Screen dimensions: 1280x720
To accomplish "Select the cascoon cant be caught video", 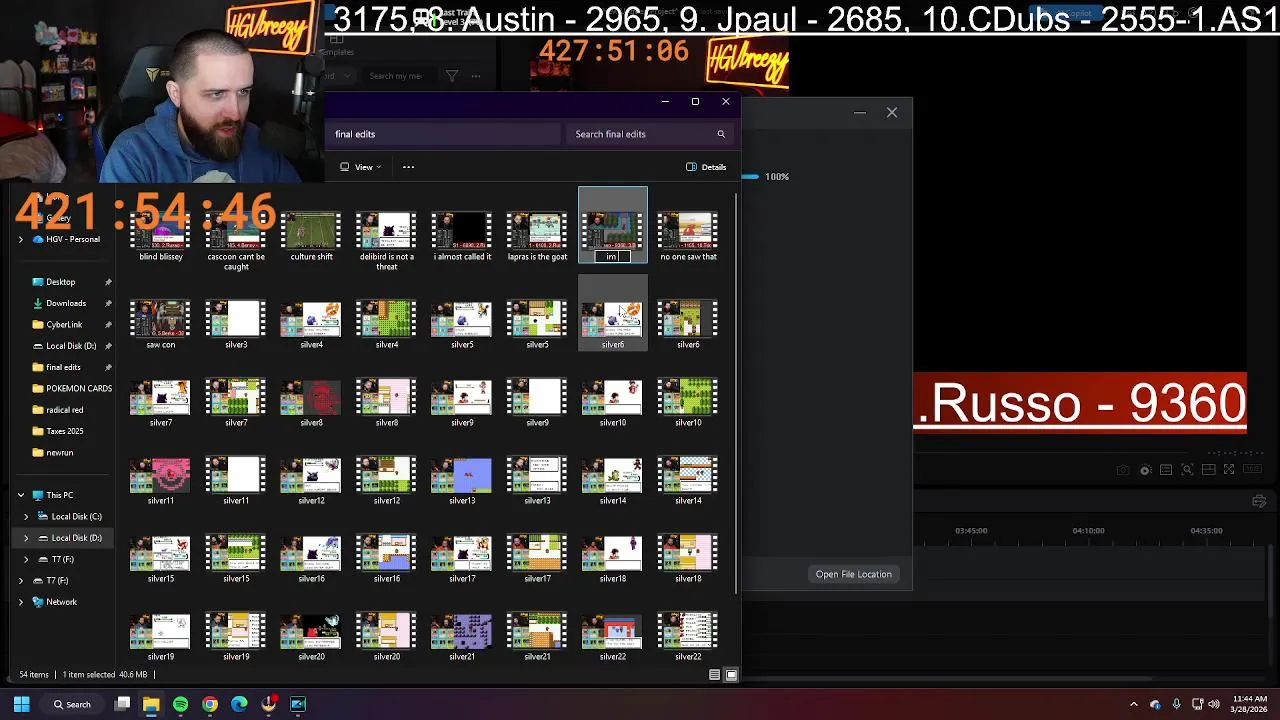I will click(236, 241).
